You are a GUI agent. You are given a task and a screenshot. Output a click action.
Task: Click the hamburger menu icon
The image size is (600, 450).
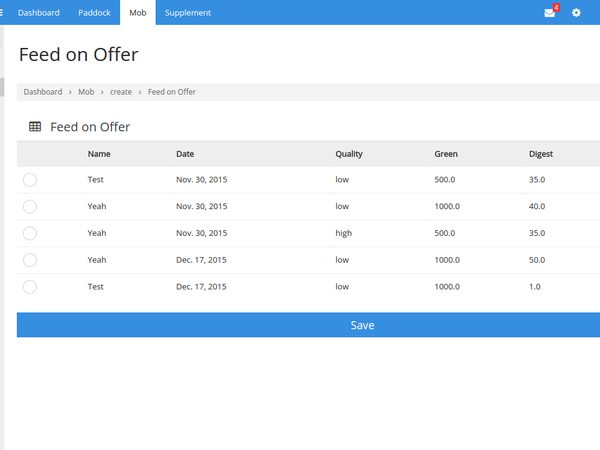[x=2, y=13]
